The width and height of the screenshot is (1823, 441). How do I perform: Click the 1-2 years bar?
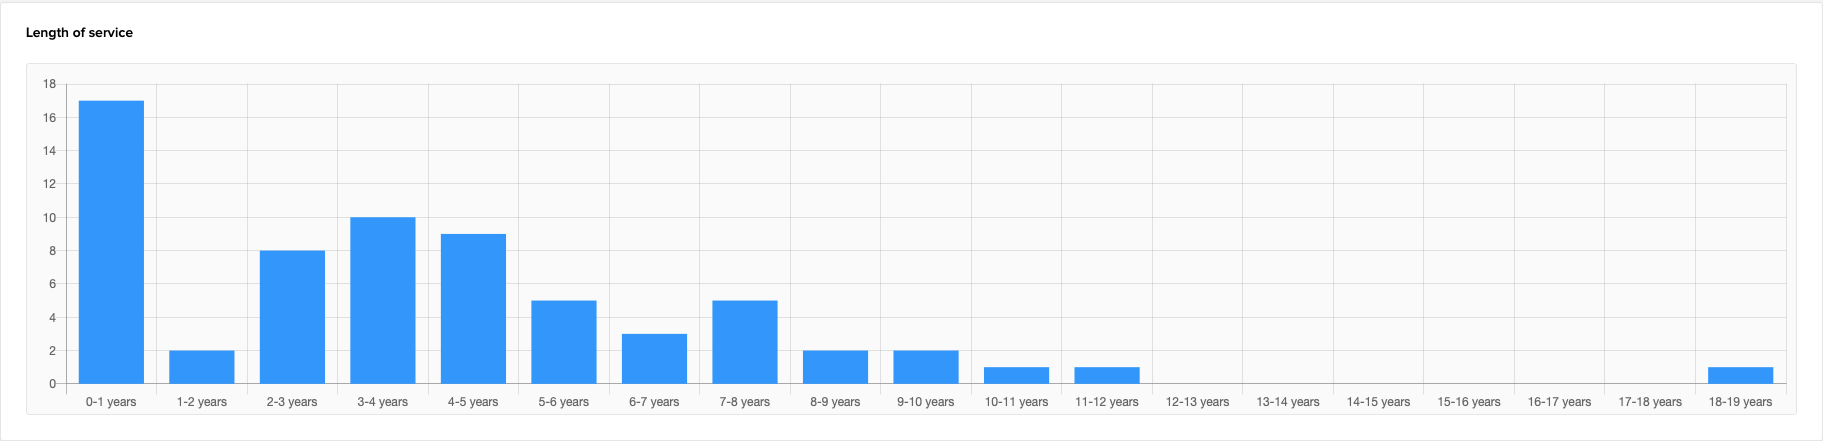pos(201,367)
